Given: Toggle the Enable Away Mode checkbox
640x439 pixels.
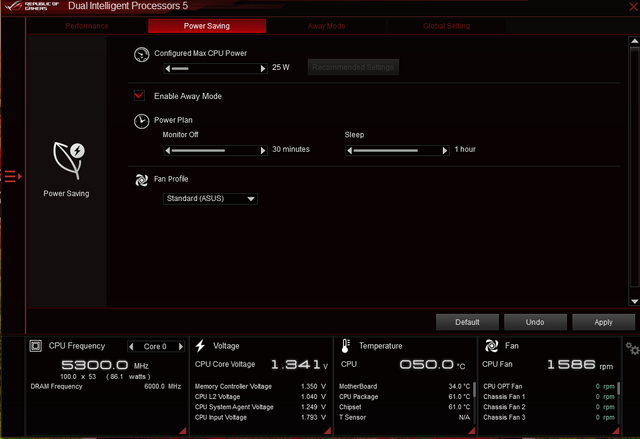Looking at the screenshot, I should (x=140, y=96).
